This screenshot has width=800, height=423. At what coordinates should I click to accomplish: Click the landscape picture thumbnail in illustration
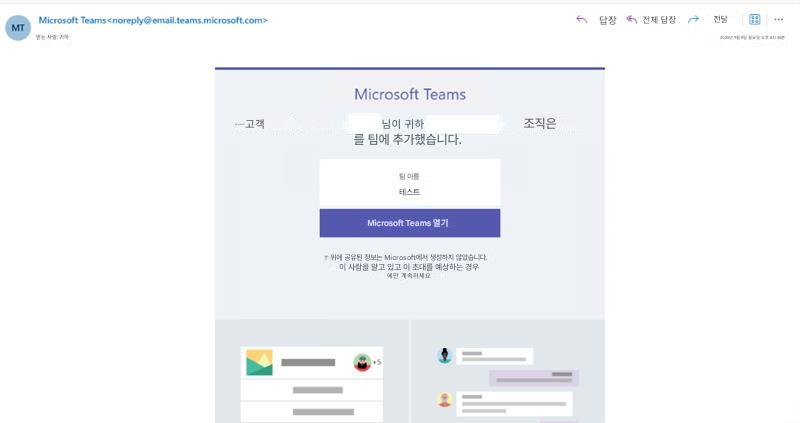259,362
